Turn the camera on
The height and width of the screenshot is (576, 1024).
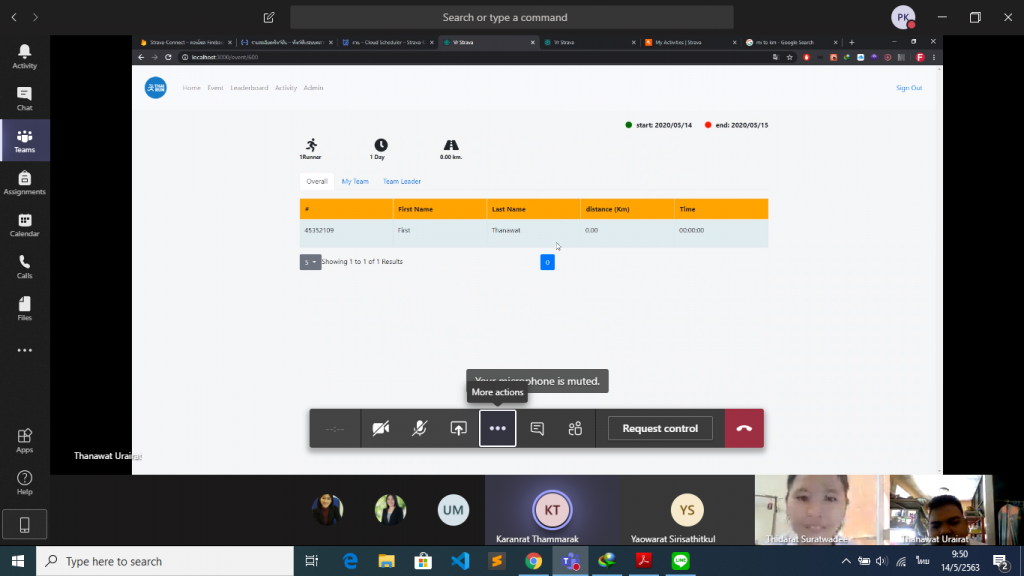tap(380, 428)
